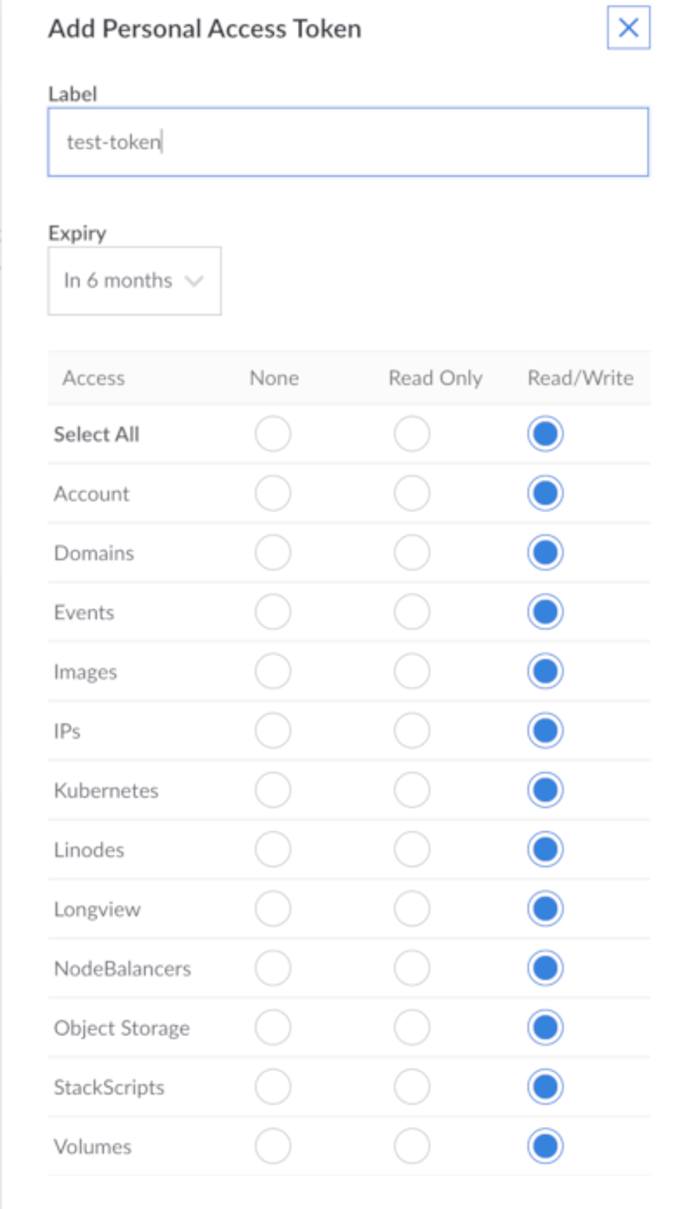Set Select All access to None
Image resolution: width=694 pixels, height=1209 pixels.
pos(272,434)
